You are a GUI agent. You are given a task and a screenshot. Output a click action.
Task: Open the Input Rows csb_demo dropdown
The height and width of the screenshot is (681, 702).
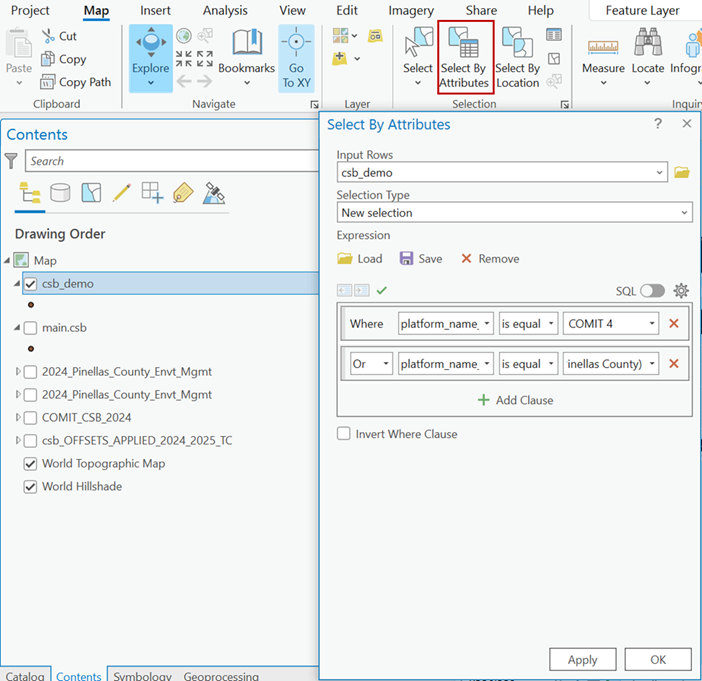tap(502, 172)
